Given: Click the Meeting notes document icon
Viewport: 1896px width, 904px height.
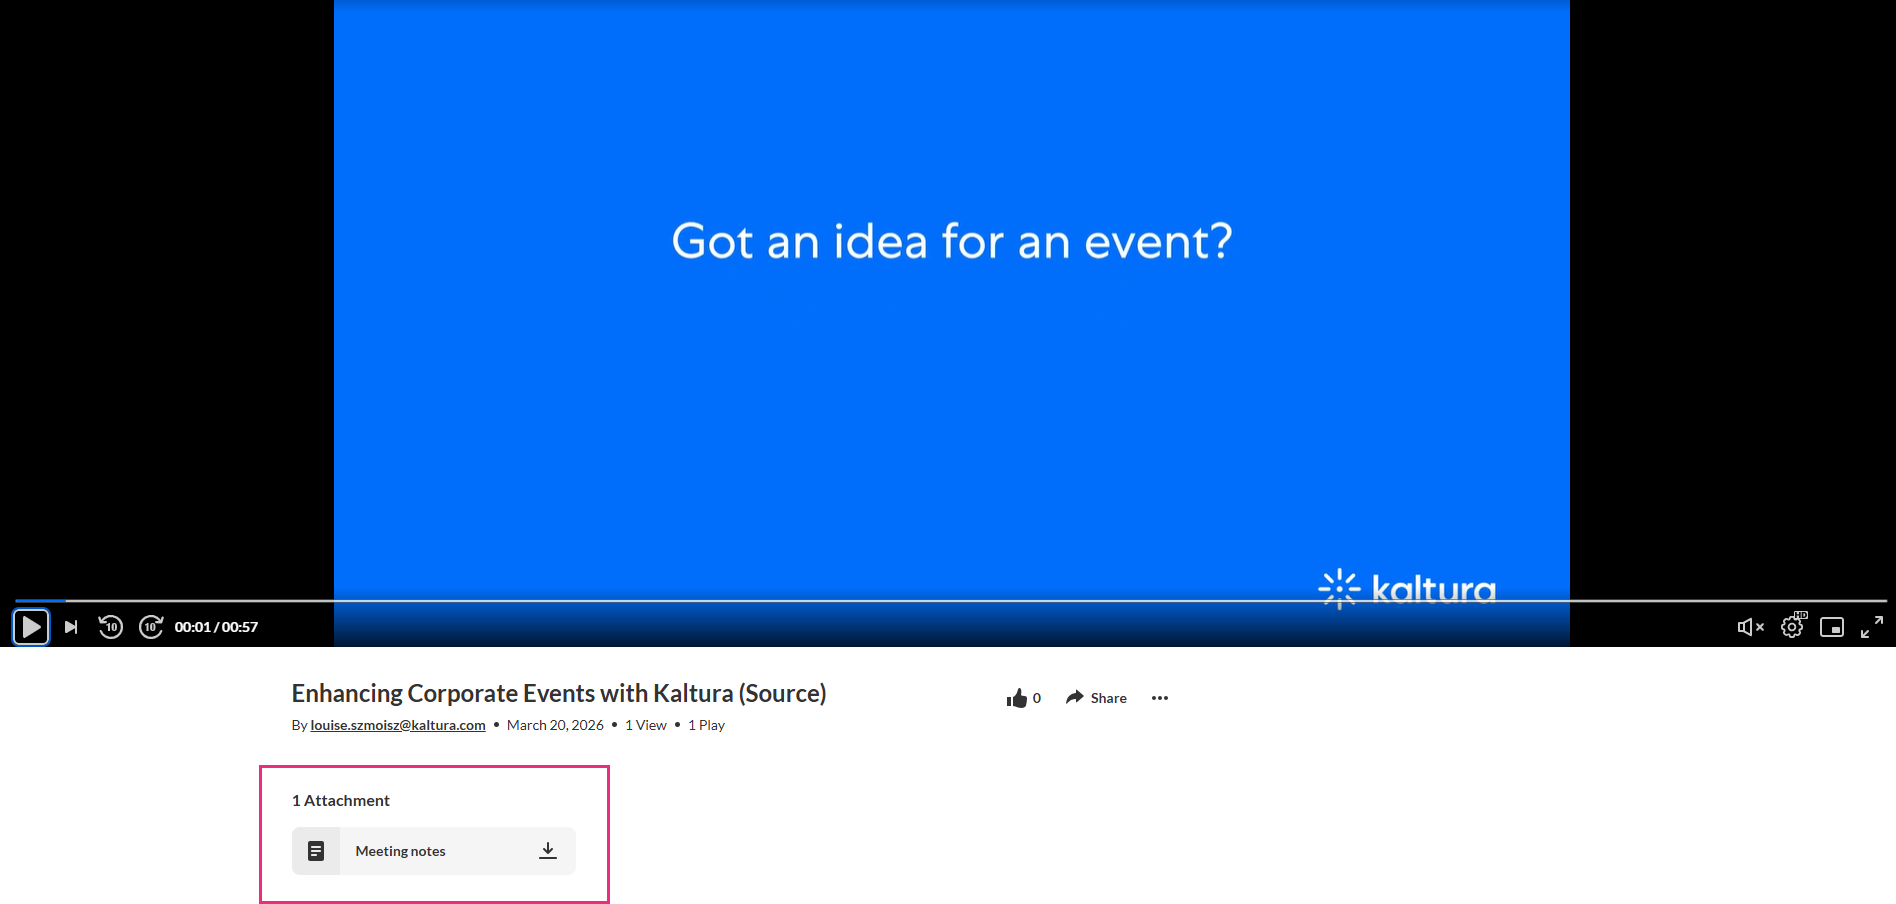Looking at the screenshot, I should pos(316,851).
